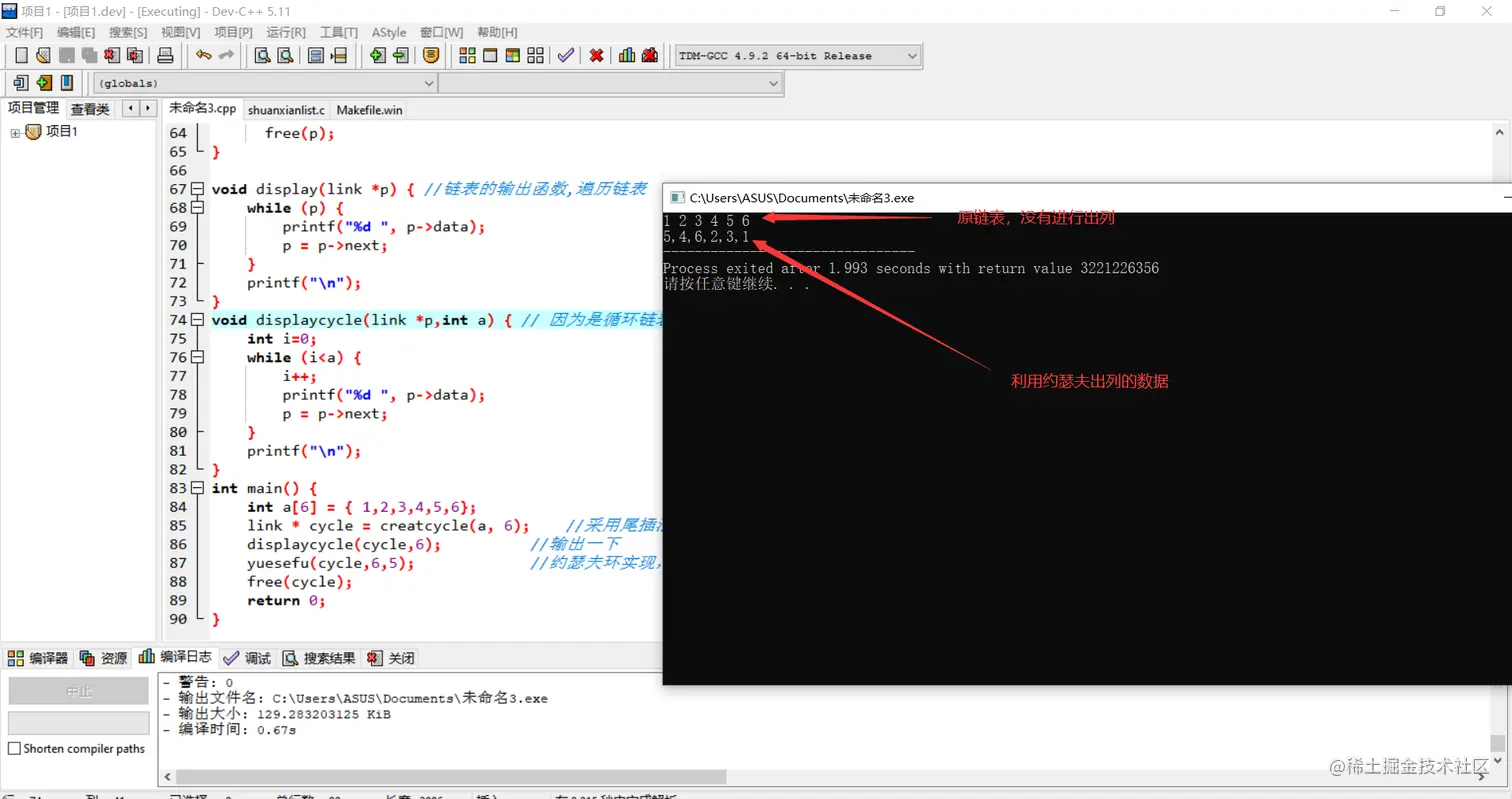Viewport: 1512px width, 799px height.
Task: Click the Toggle Bookmark toolbar icon
Action: tap(401, 56)
